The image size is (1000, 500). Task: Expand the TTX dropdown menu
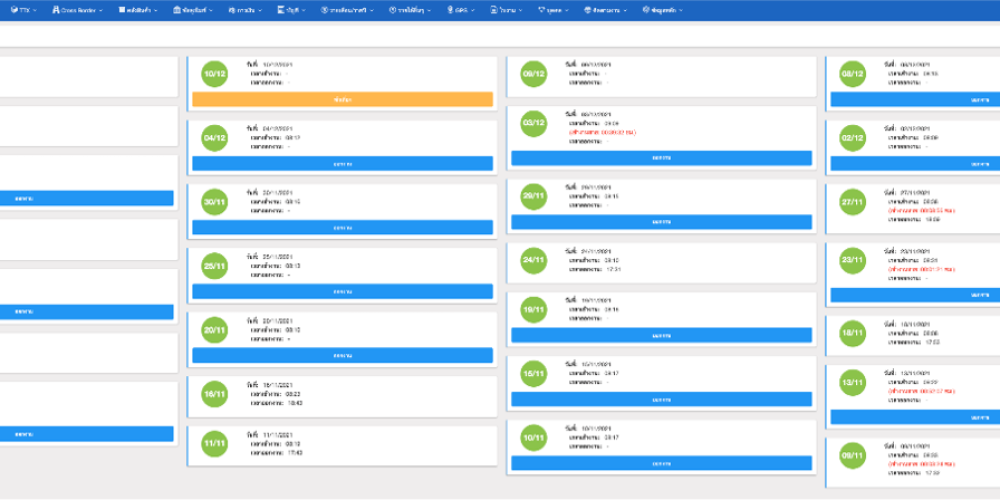pyautogui.click(x=22, y=10)
